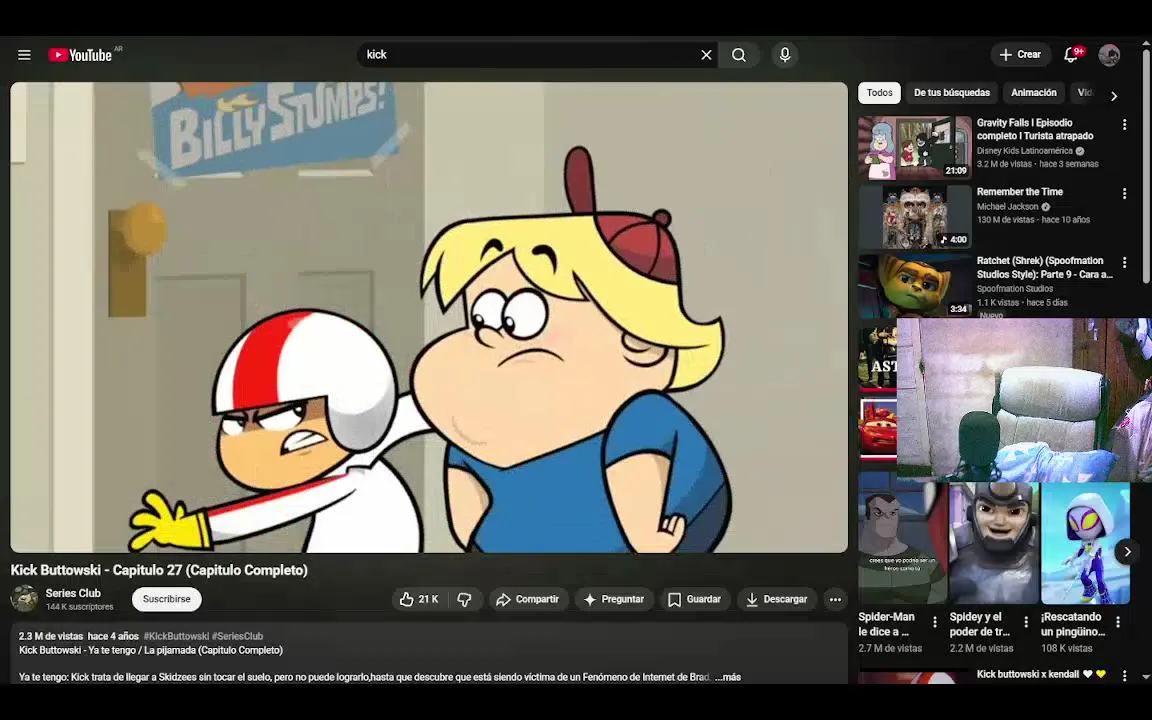
Task: Open options for Remember the Time
Action: pyautogui.click(x=1124, y=193)
